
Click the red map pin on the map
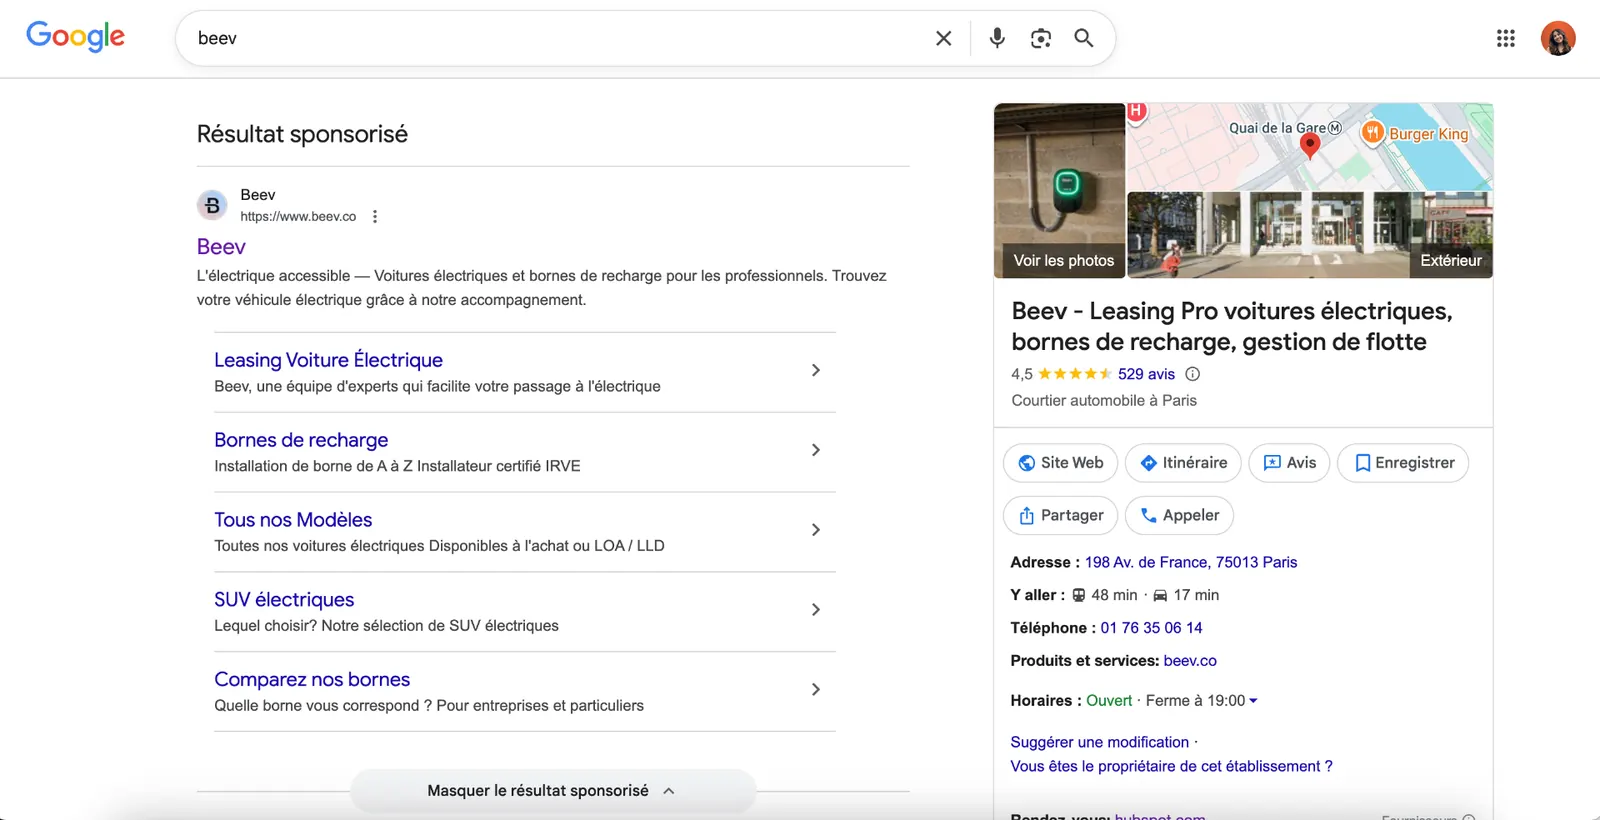point(1309,145)
